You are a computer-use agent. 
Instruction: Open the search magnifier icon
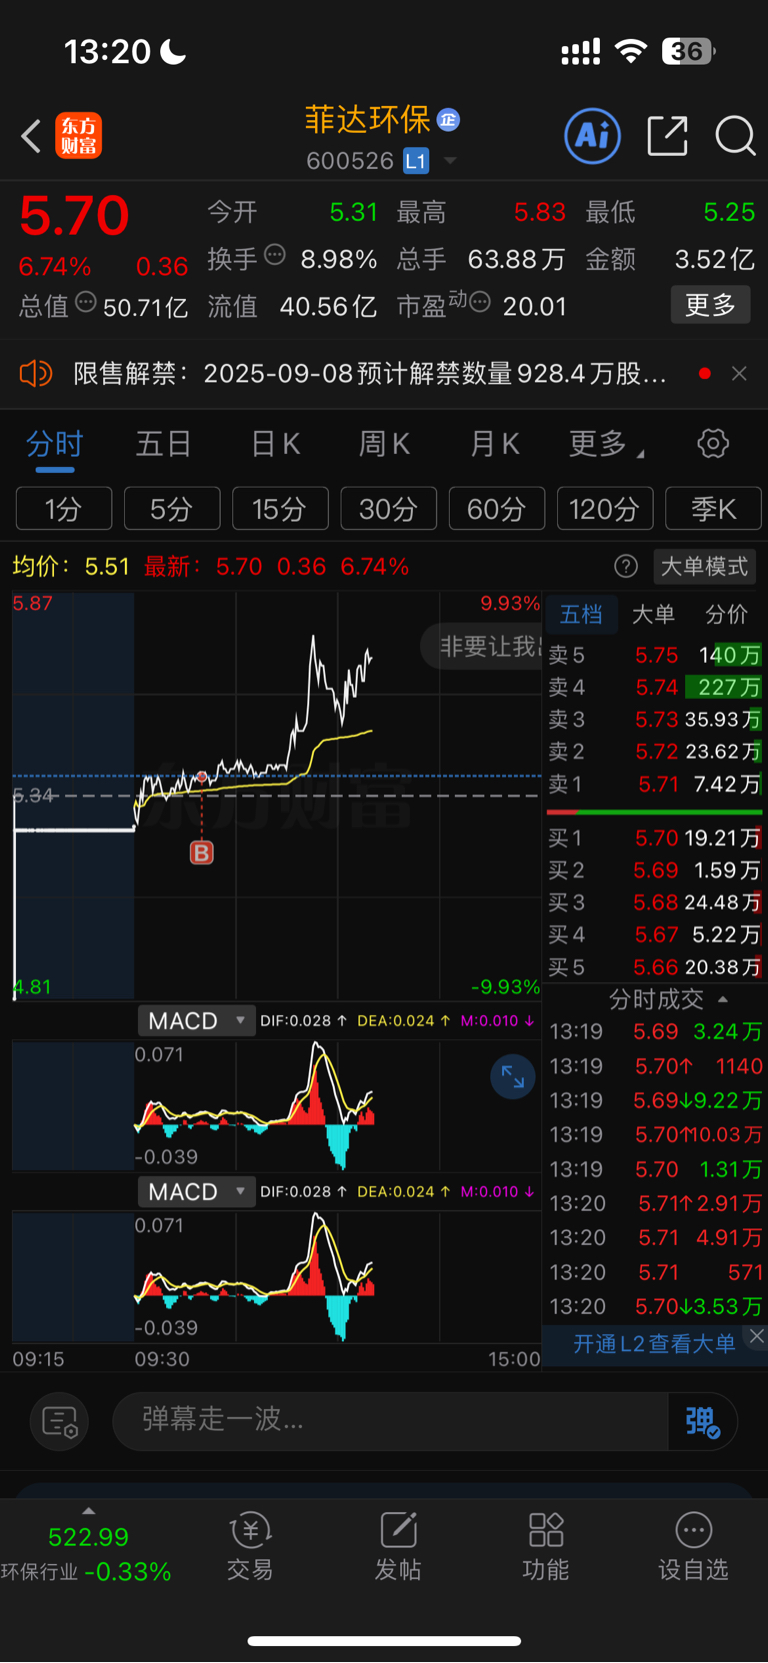[735, 135]
